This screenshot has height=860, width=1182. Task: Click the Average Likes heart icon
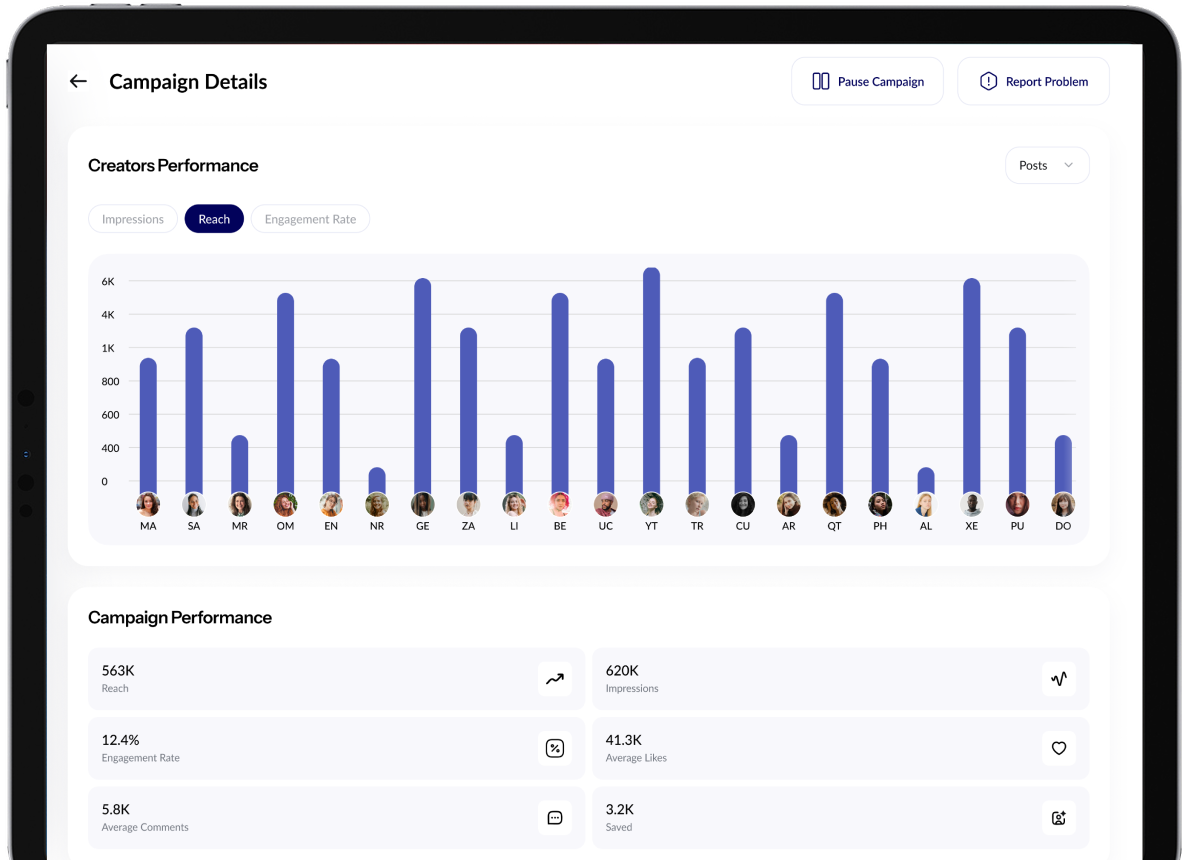pos(1059,748)
